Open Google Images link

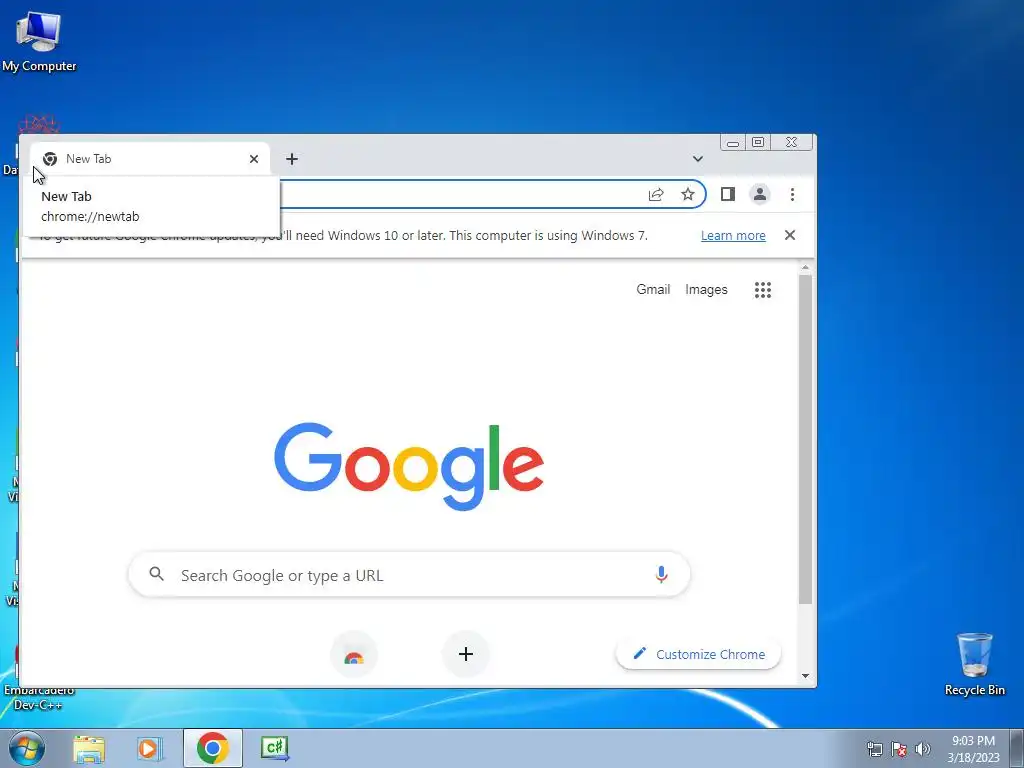(x=706, y=289)
